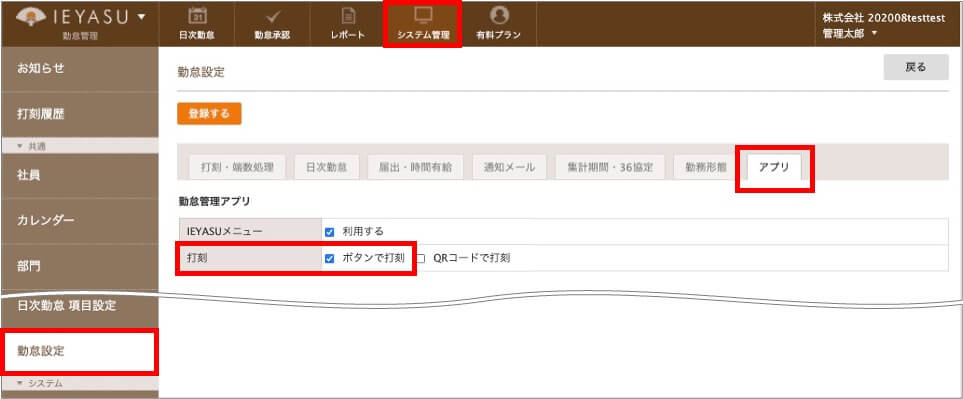
Task: Collapse the システム sidebar section
Action: (x=40, y=384)
